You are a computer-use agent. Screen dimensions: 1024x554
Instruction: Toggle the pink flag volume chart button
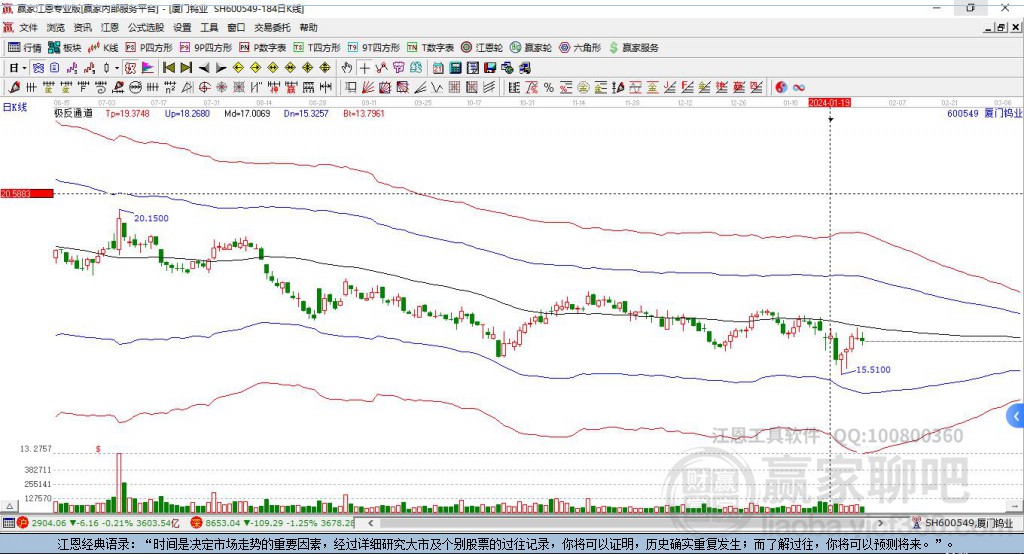coord(148,67)
